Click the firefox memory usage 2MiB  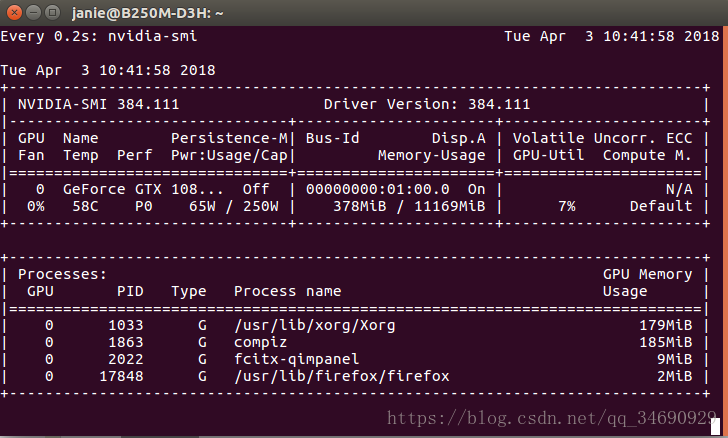click(674, 376)
